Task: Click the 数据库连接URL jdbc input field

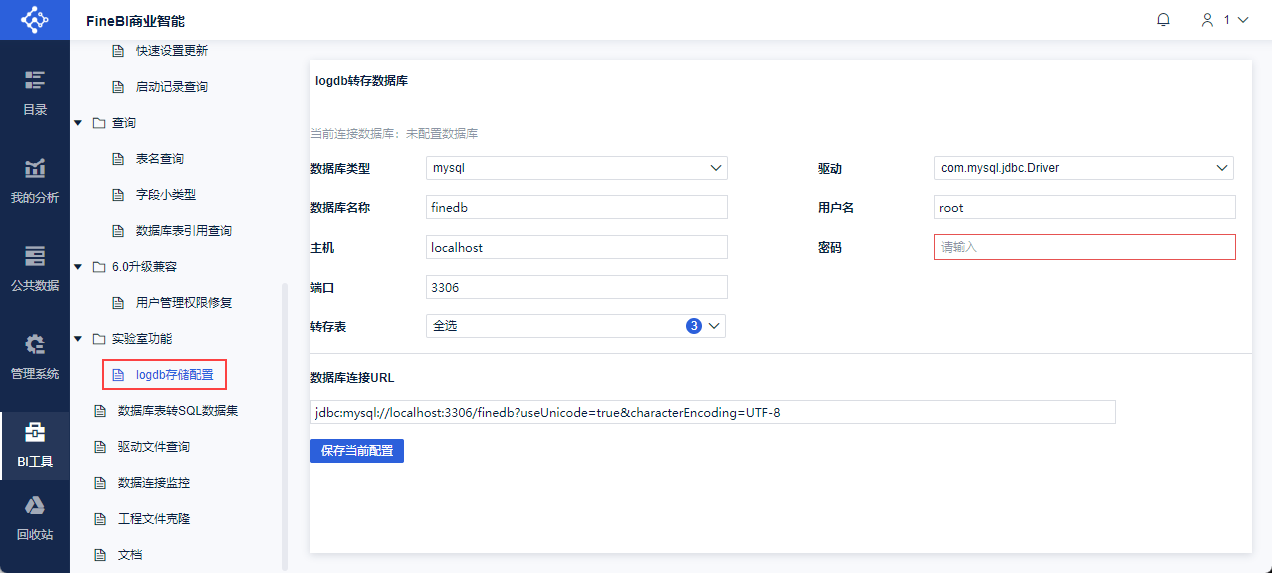Action: click(x=713, y=412)
